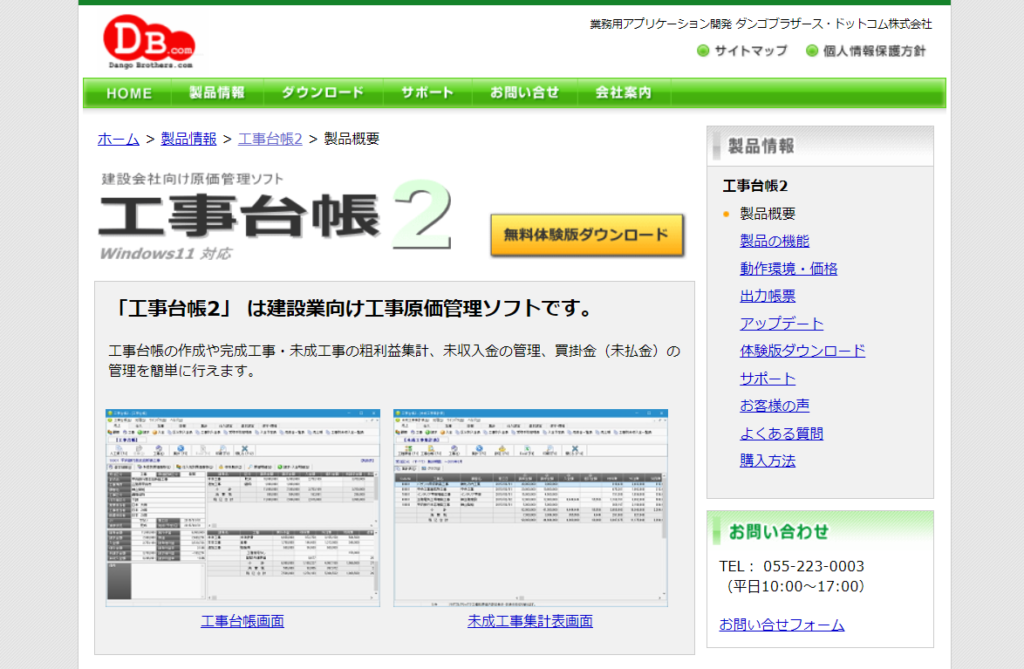Open the 工事台帳画面 screenshot thumbnail
The width and height of the screenshot is (1024, 669).
[242, 508]
